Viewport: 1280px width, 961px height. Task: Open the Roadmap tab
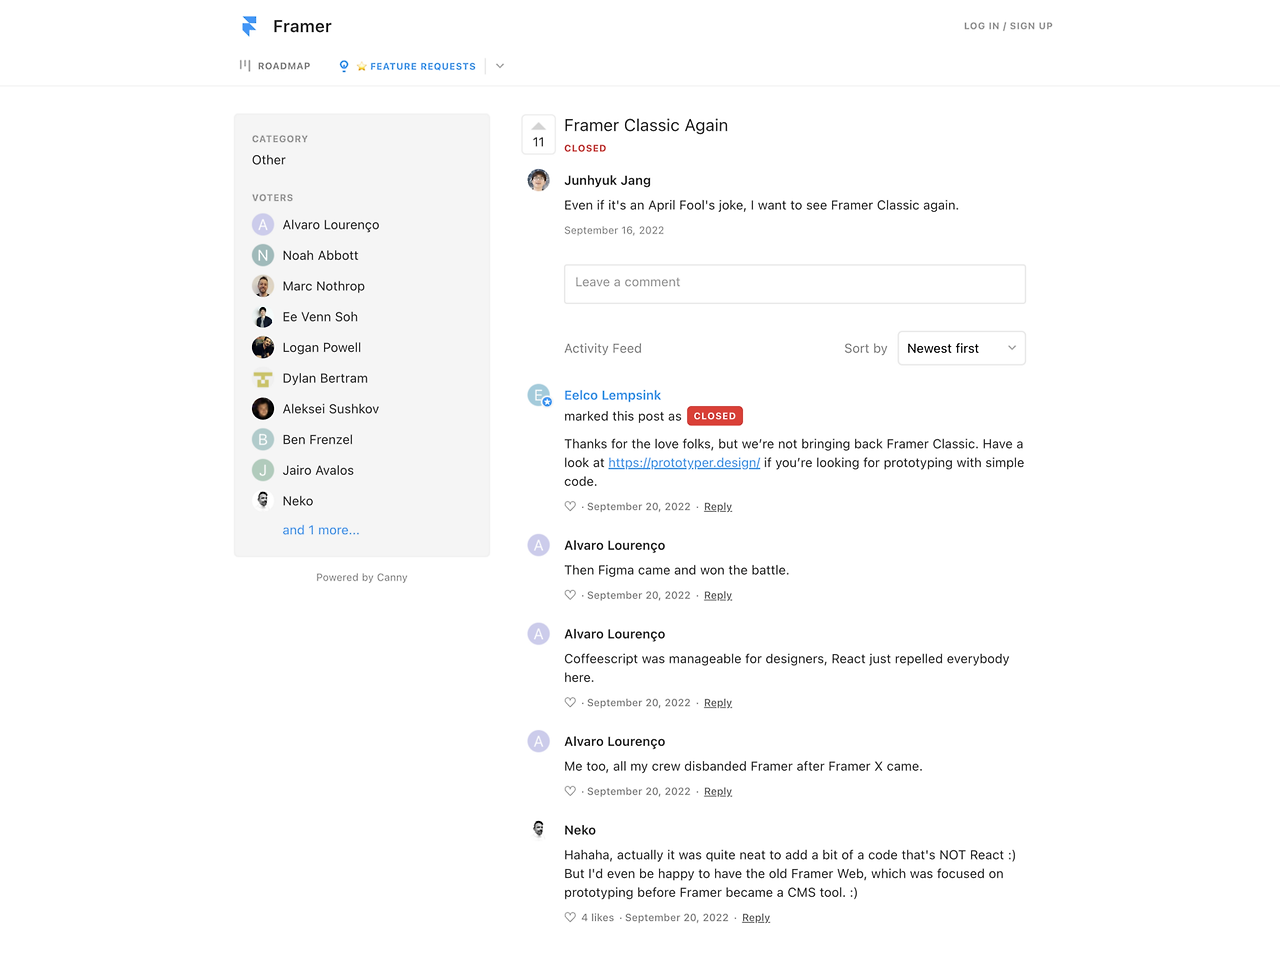tap(275, 66)
